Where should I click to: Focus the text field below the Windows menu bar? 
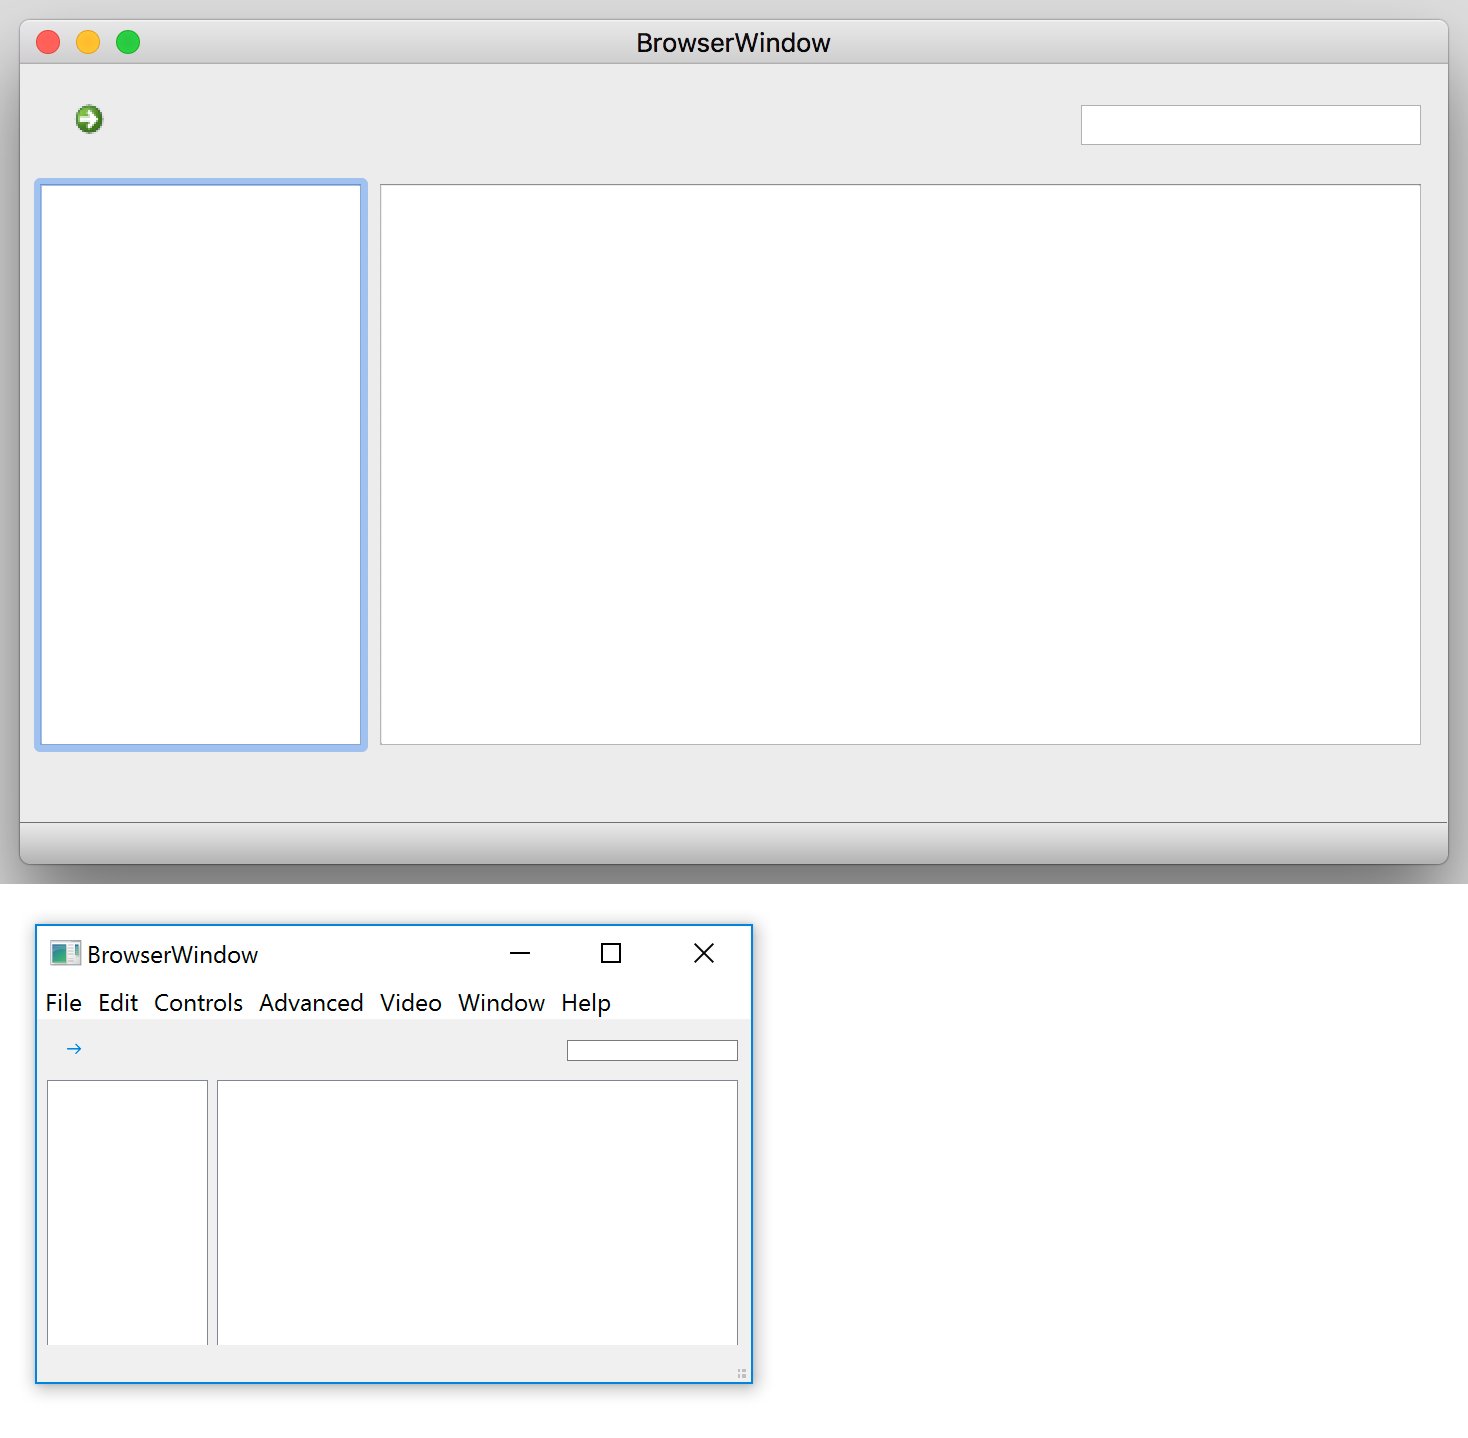pos(652,1050)
